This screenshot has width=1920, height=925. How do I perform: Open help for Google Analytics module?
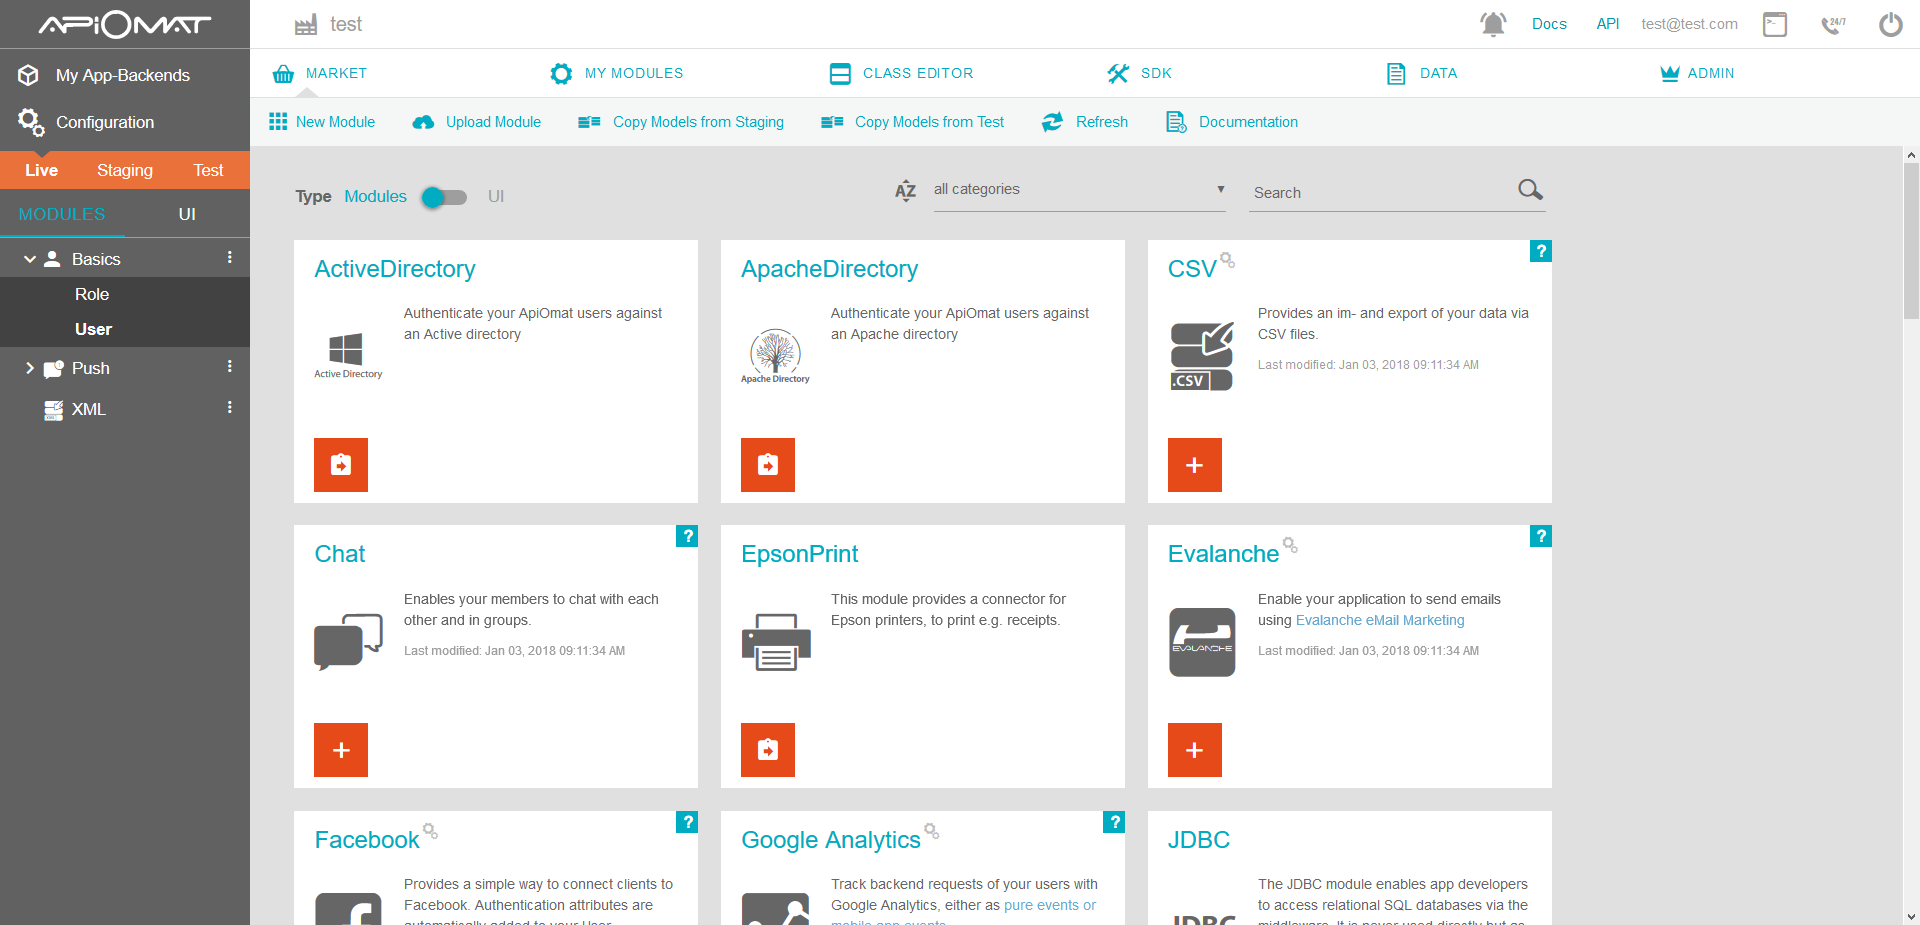[x=1114, y=822]
